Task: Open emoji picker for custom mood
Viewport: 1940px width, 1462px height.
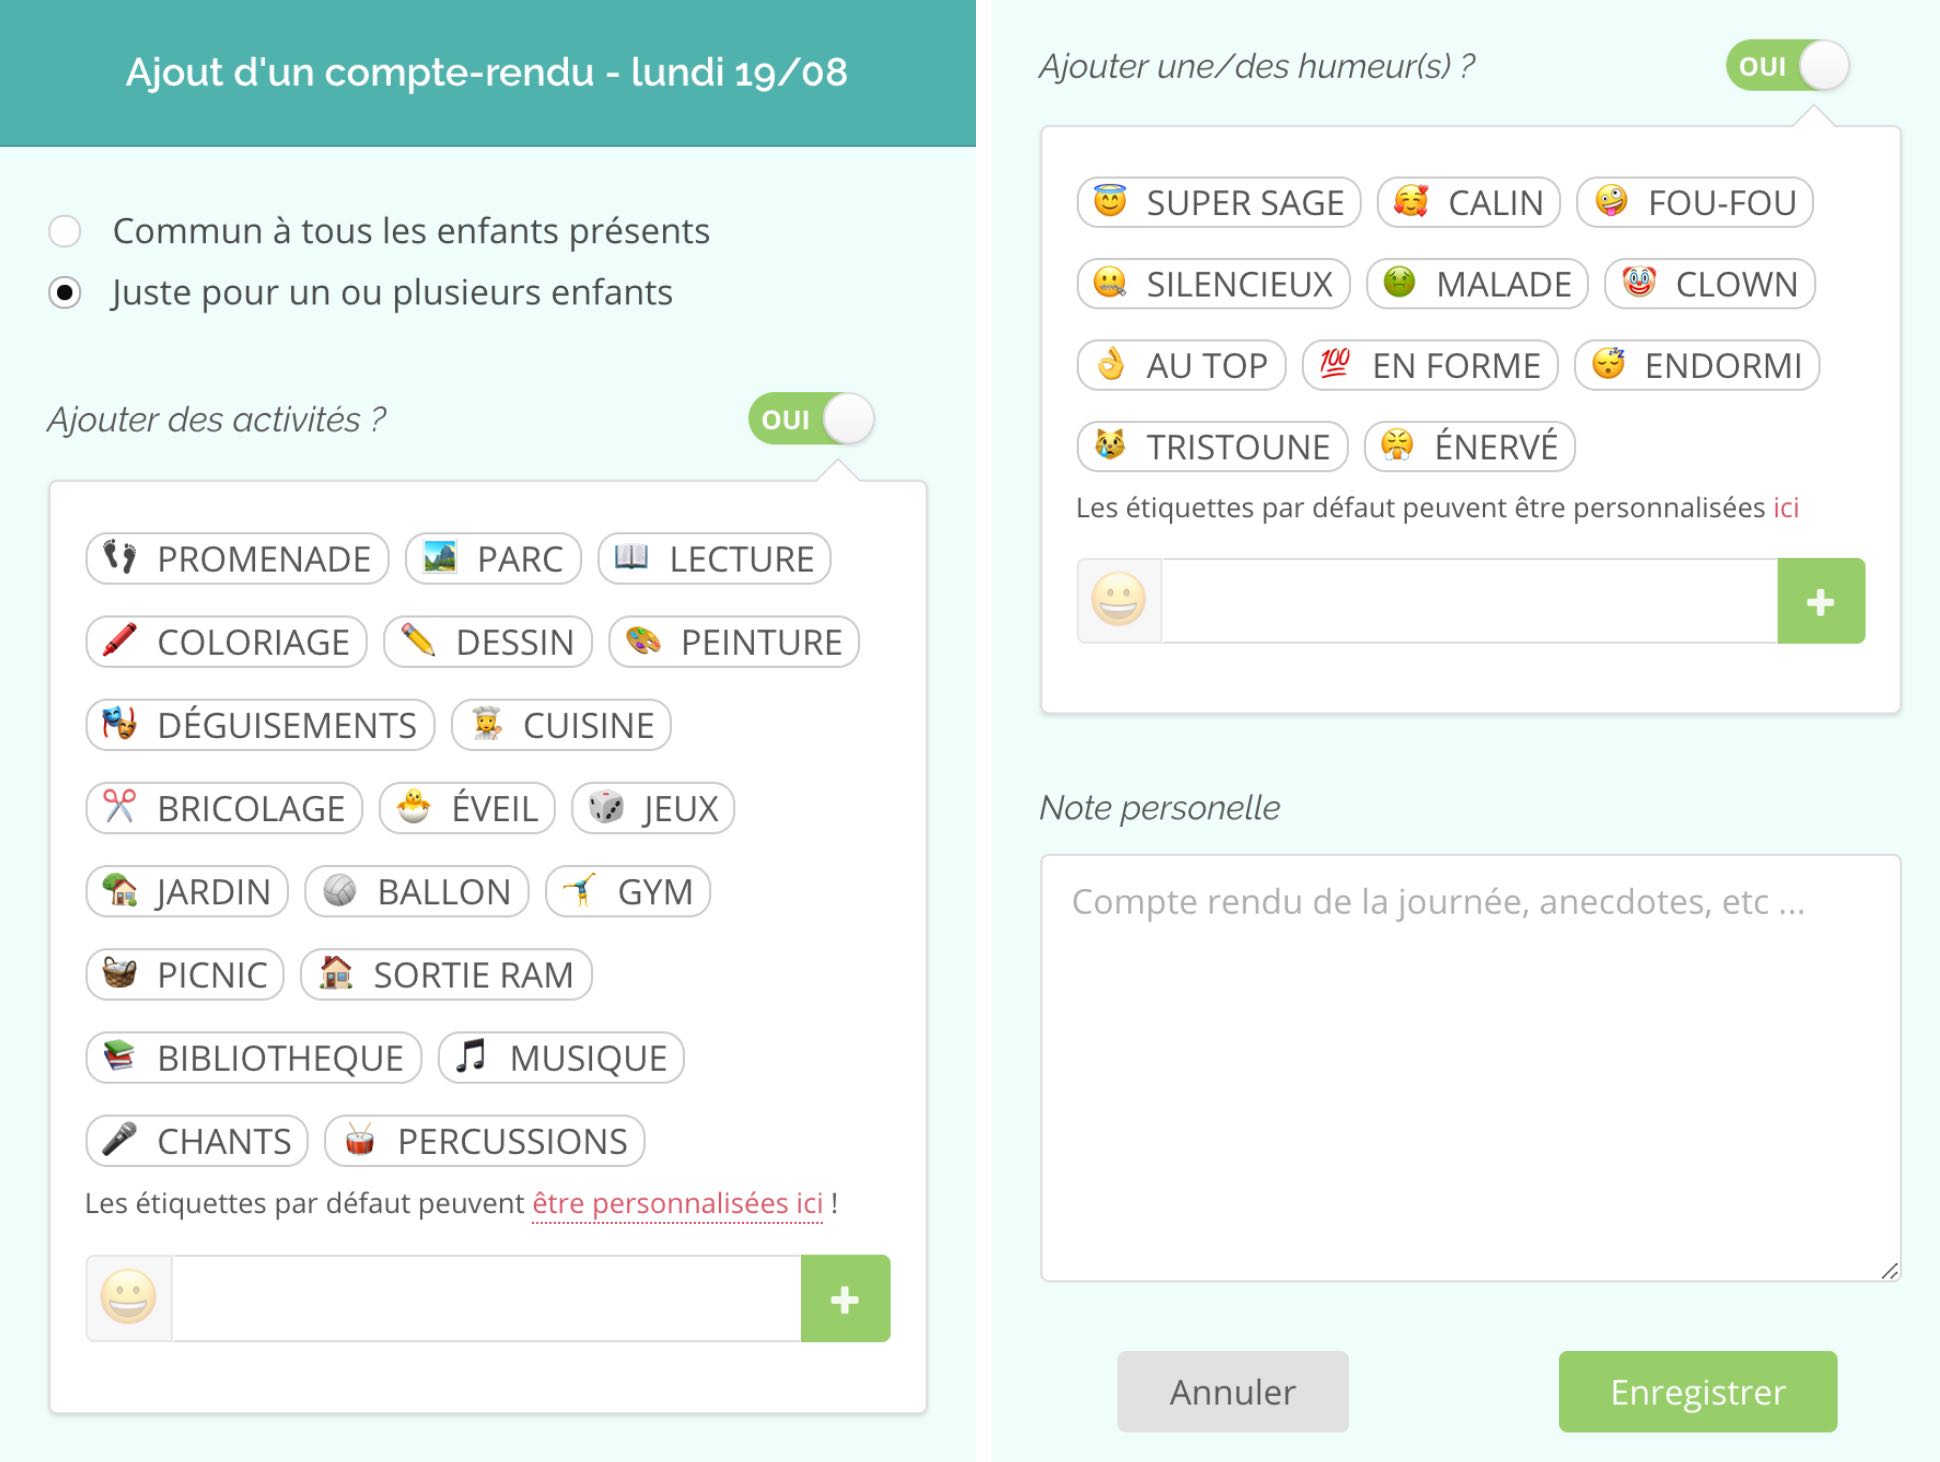Action: coord(1119,600)
